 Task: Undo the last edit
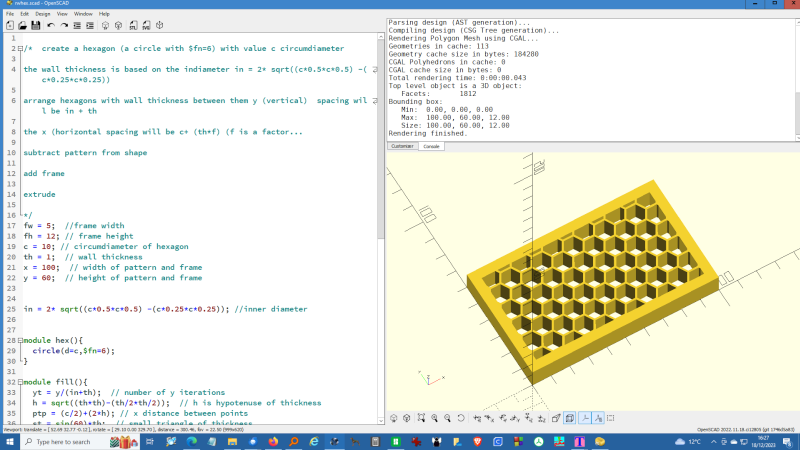click(x=50, y=24)
